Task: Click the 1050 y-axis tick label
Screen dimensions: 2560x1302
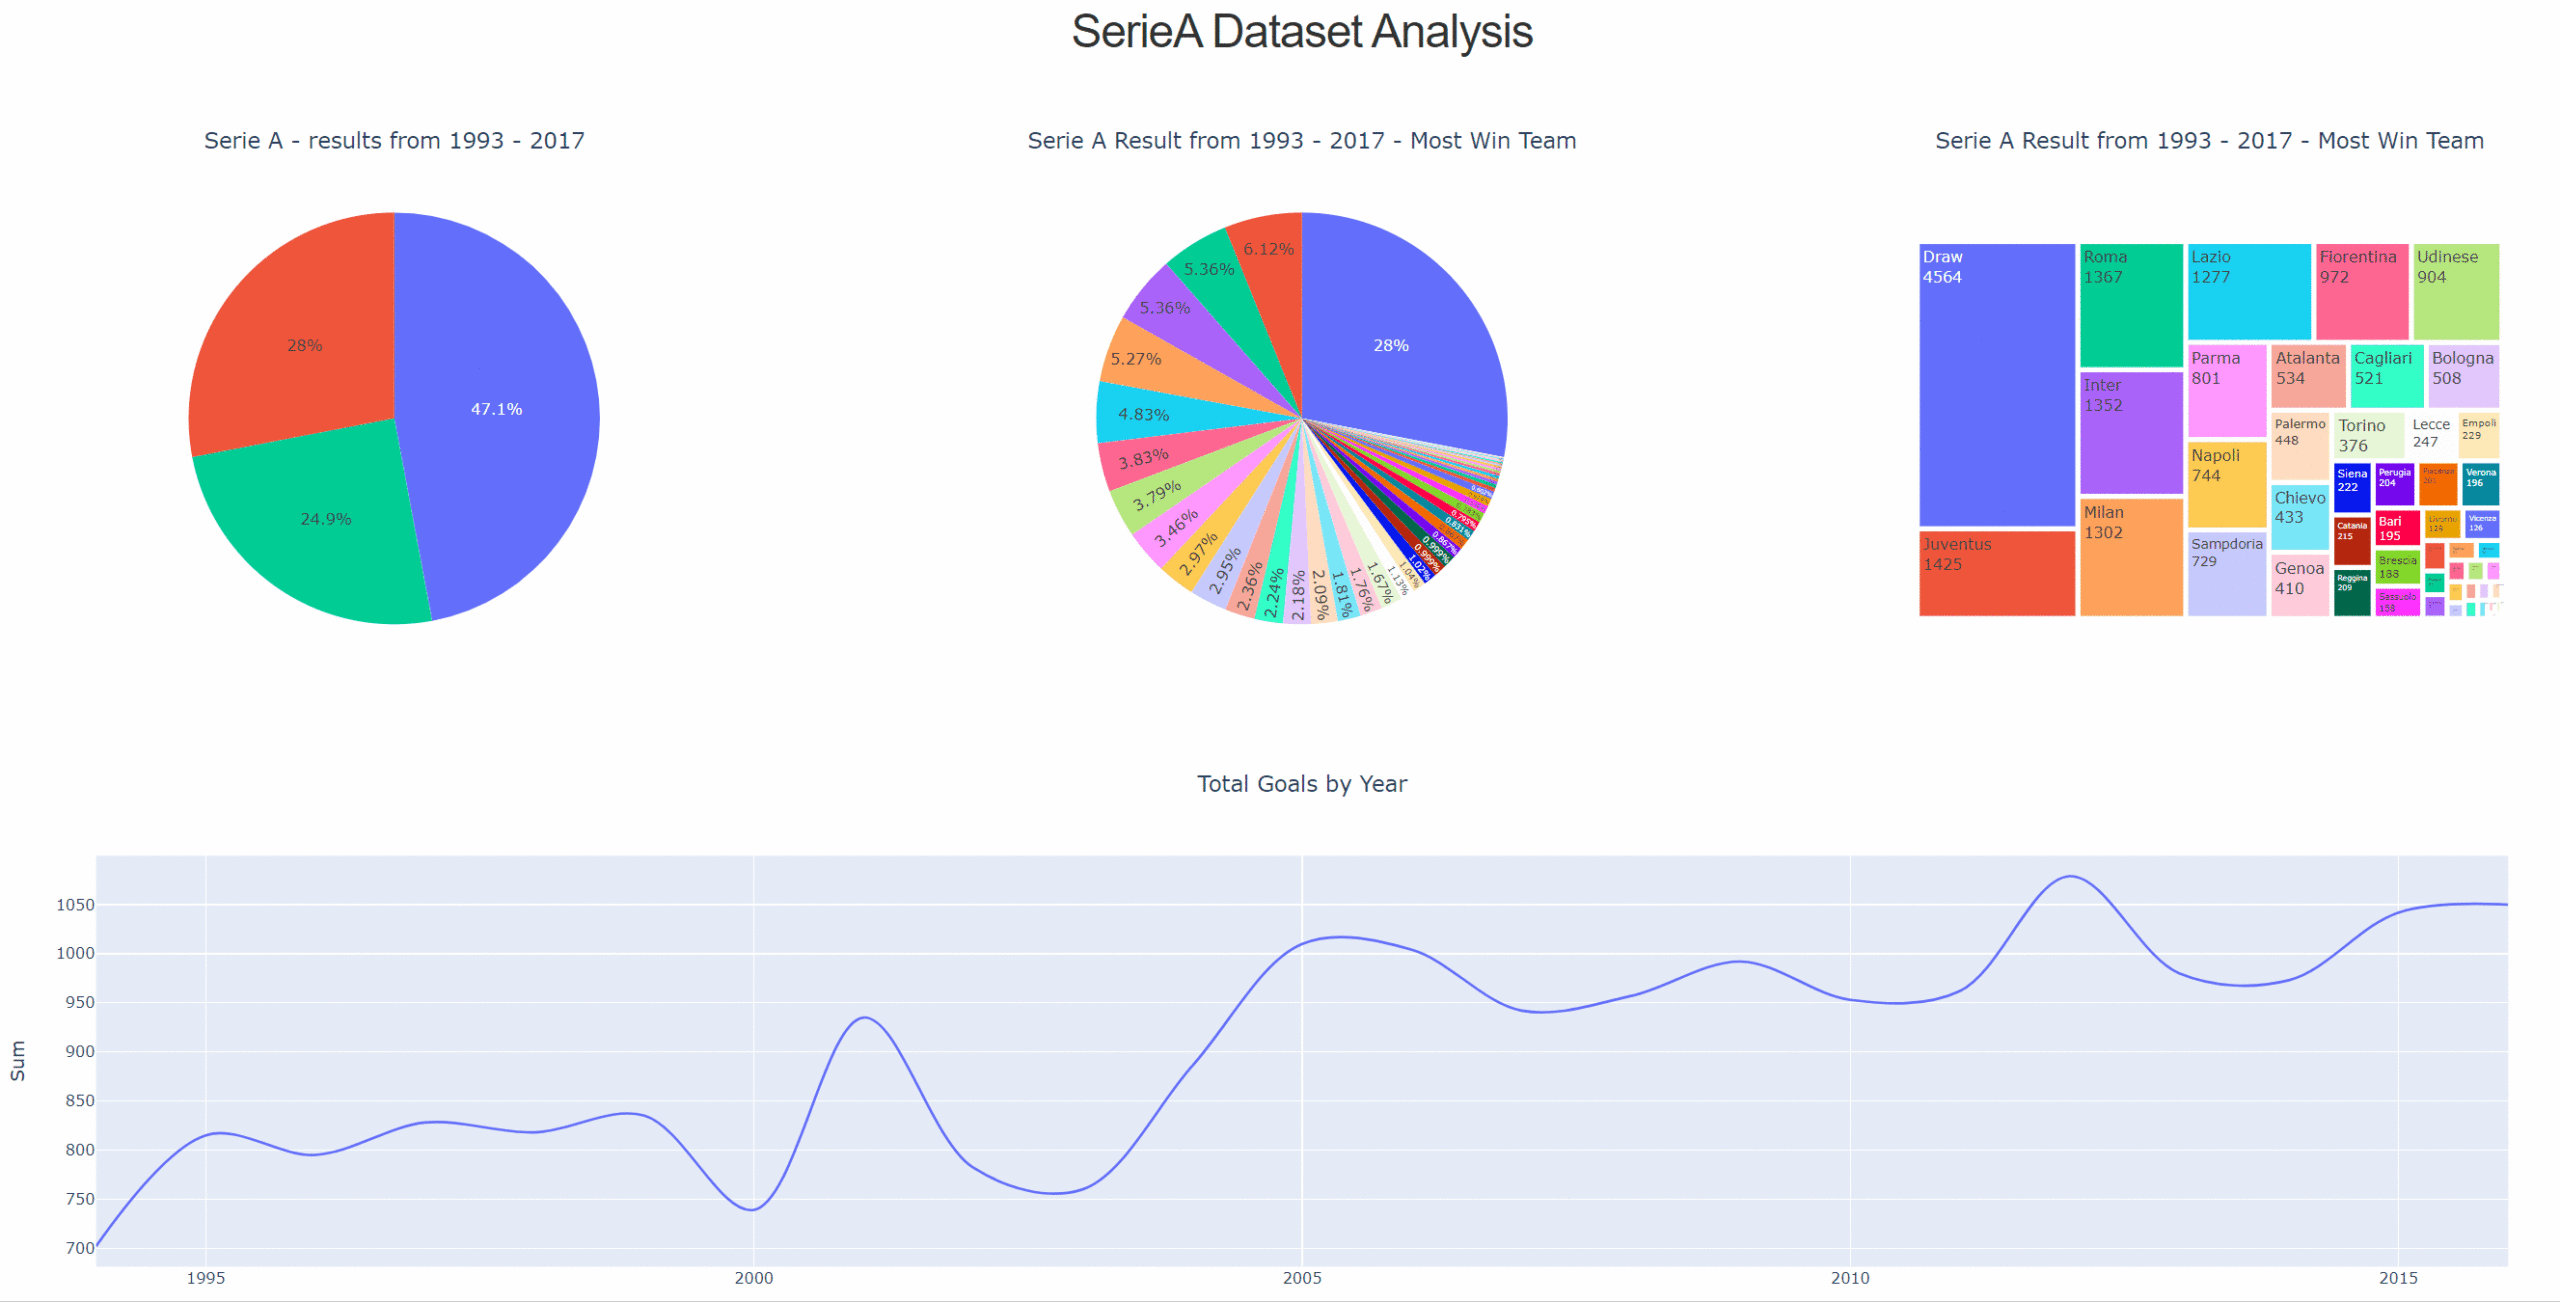Action: 75,905
